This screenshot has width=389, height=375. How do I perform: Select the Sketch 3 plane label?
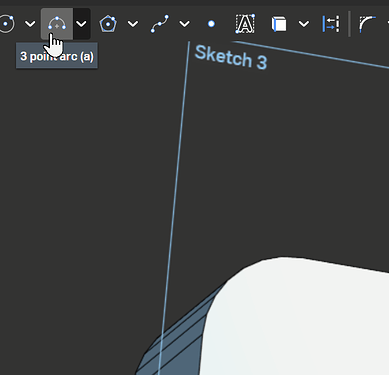tap(231, 57)
